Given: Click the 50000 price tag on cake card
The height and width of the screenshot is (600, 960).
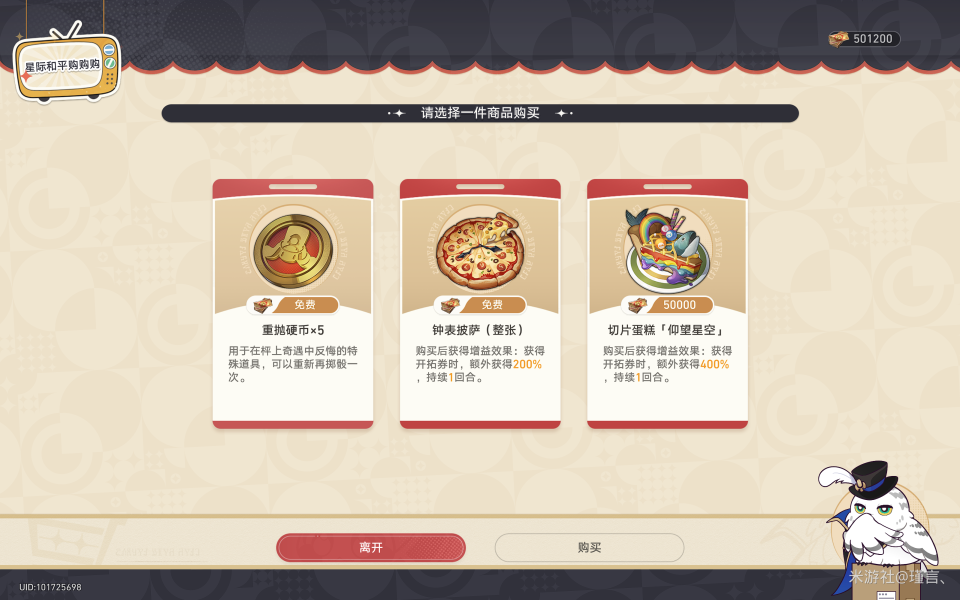Looking at the screenshot, I should pyautogui.click(x=667, y=304).
